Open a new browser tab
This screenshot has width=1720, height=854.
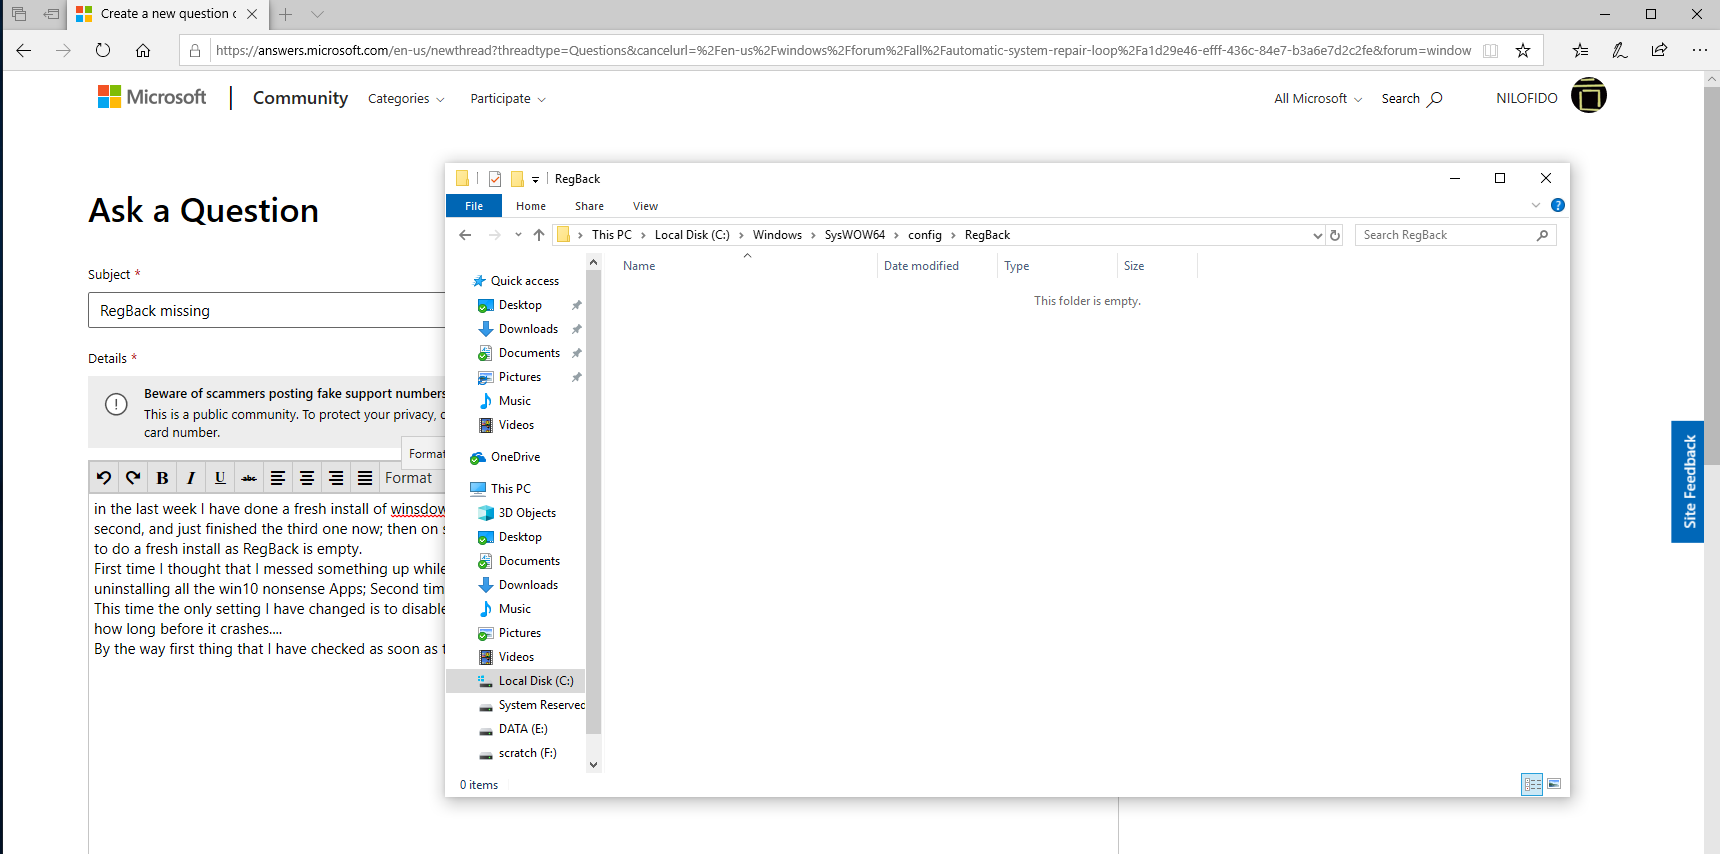coord(286,14)
